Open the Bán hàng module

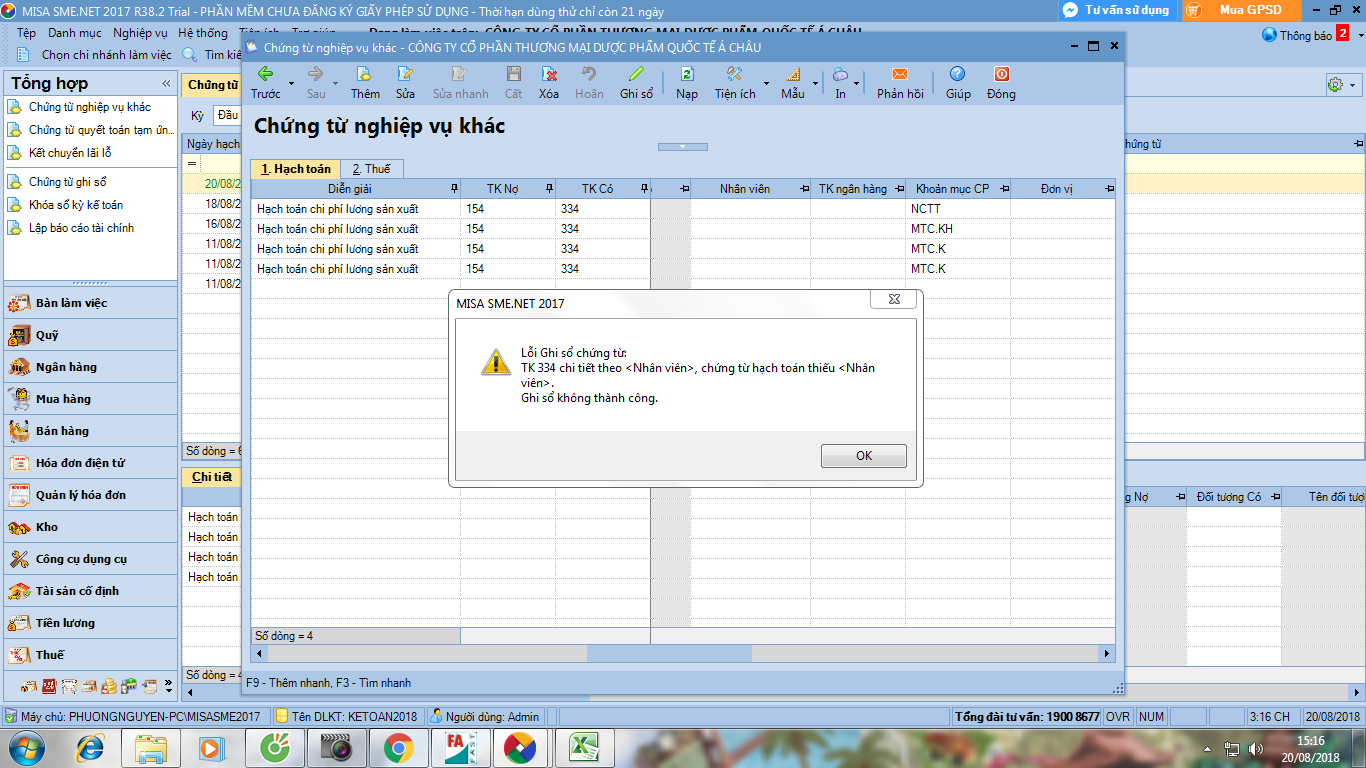tap(90, 431)
